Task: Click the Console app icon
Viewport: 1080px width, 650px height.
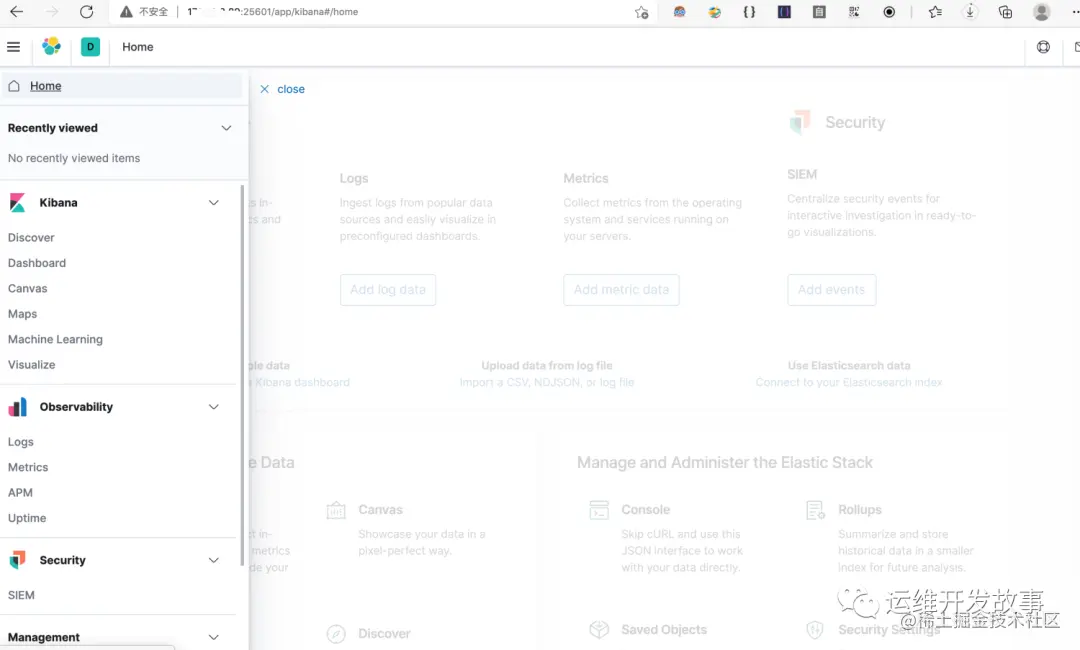Action: click(x=599, y=510)
